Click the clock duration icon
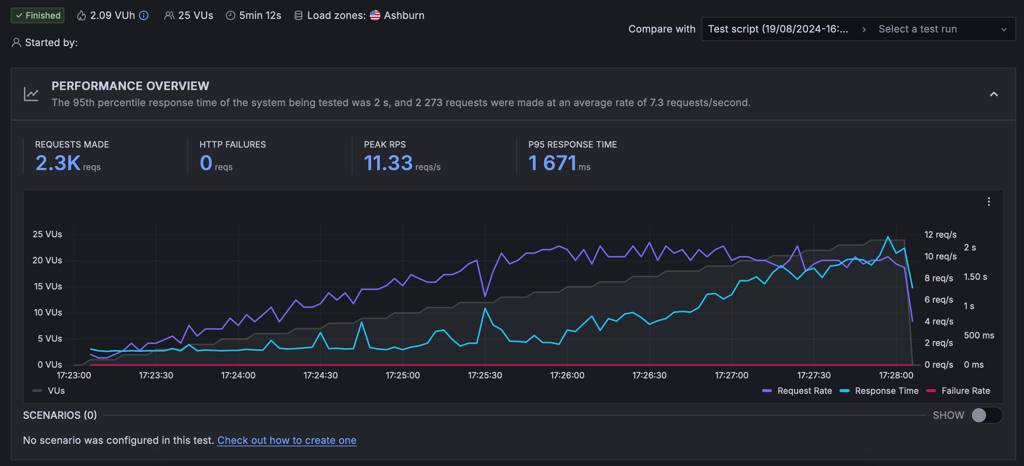 click(x=231, y=15)
